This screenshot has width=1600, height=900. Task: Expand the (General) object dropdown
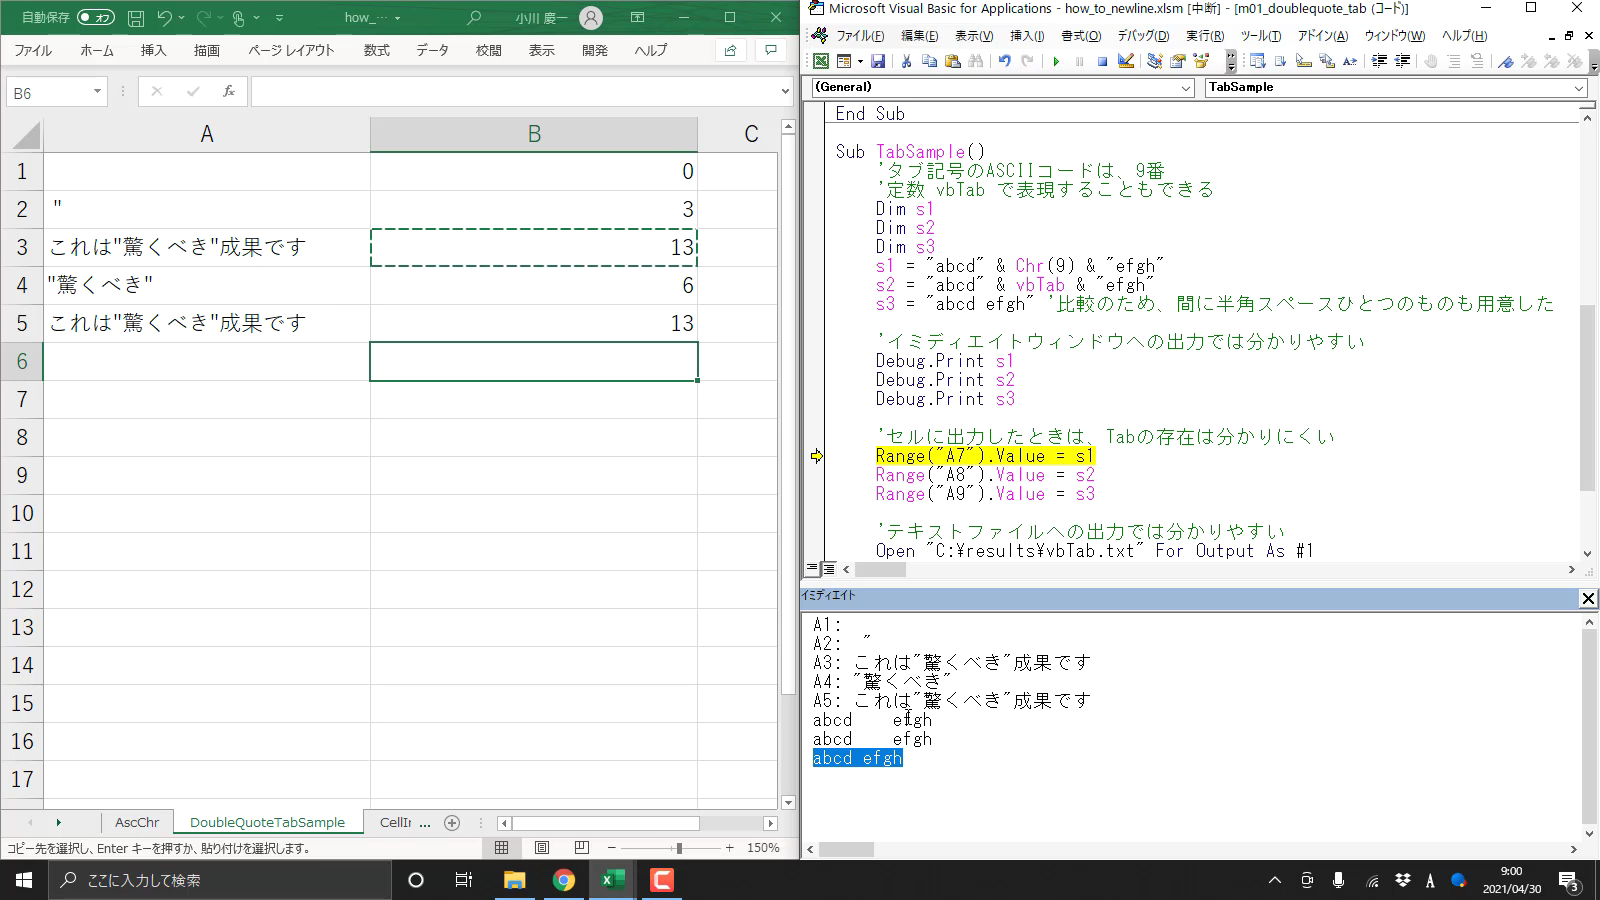tap(1186, 88)
